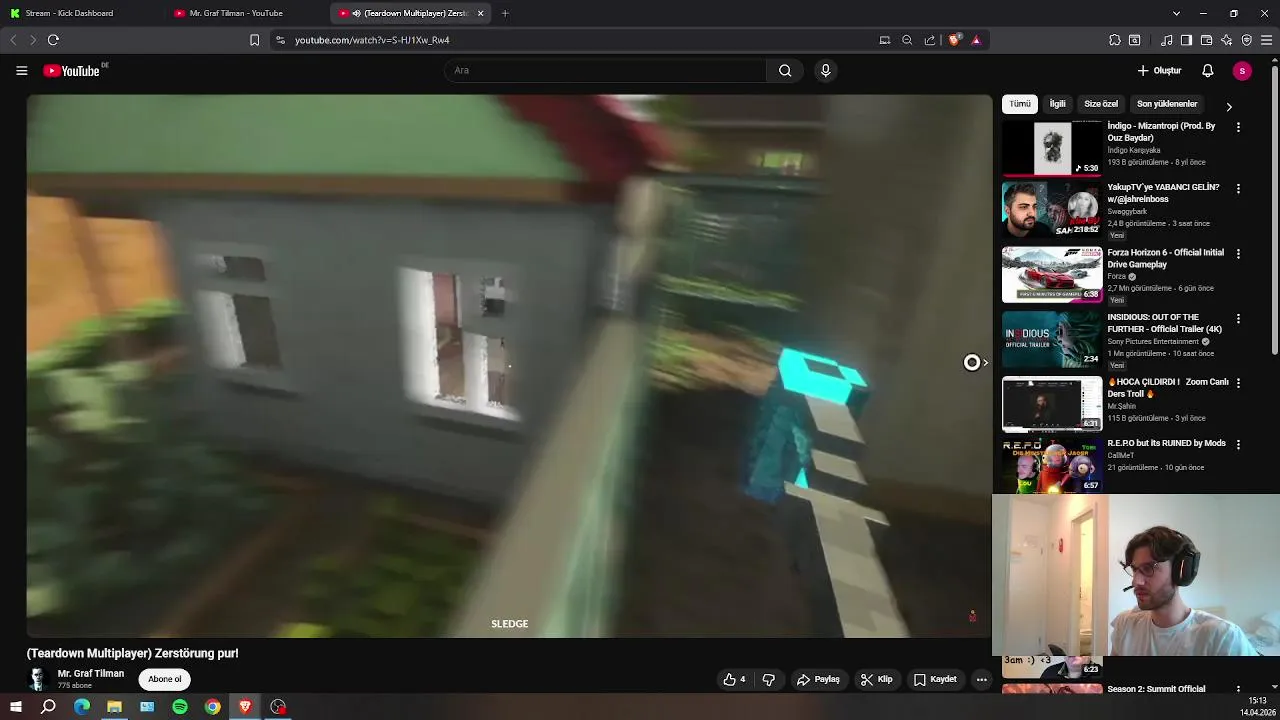Open File Explorer from the taskbar
This screenshot has width=1280, height=720.
[x=114, y=707]
